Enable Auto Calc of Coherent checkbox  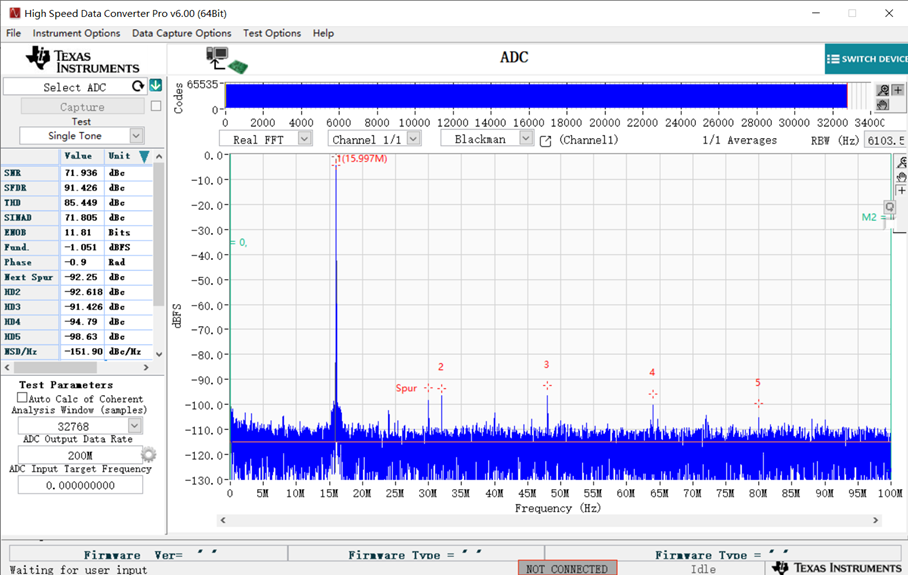(x=22, y=398)
